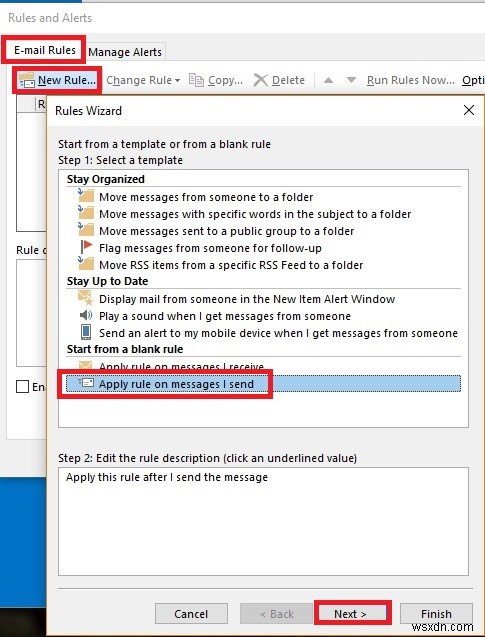Viewport: 485px width, 637px height.
Task: Click the Copy rule pages icon
Action: [196, 80]
